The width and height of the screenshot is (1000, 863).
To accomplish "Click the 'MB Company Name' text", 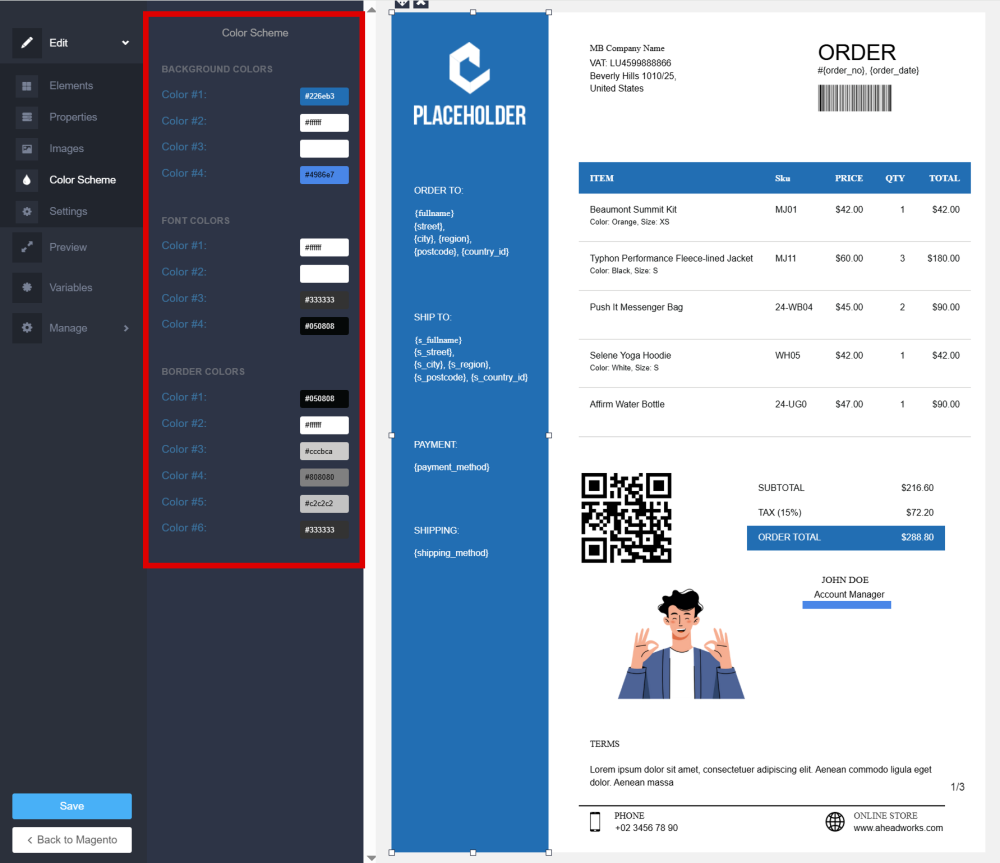I will point(627,48).
